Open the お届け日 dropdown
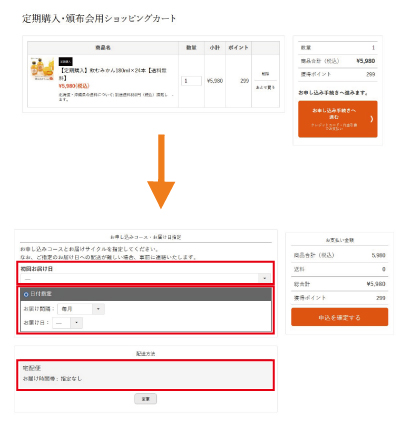Viewport: 400px width, 431px height. coord(67,323)
